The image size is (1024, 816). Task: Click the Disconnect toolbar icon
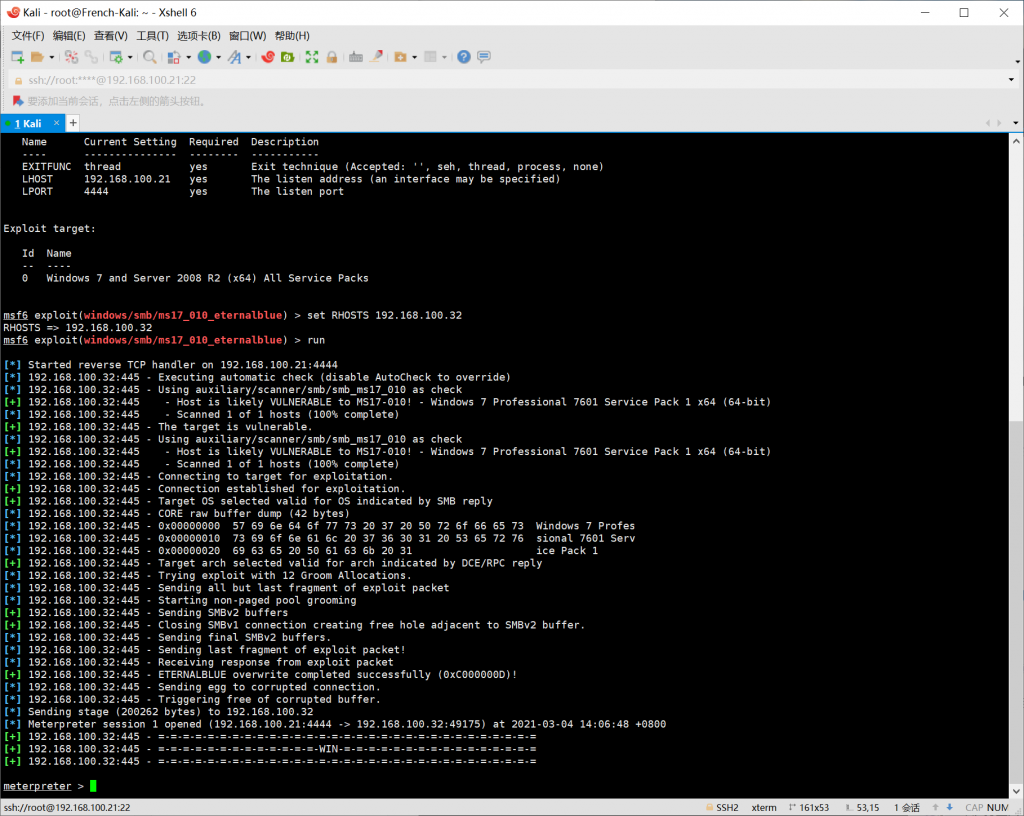click(x=71, y=57)
